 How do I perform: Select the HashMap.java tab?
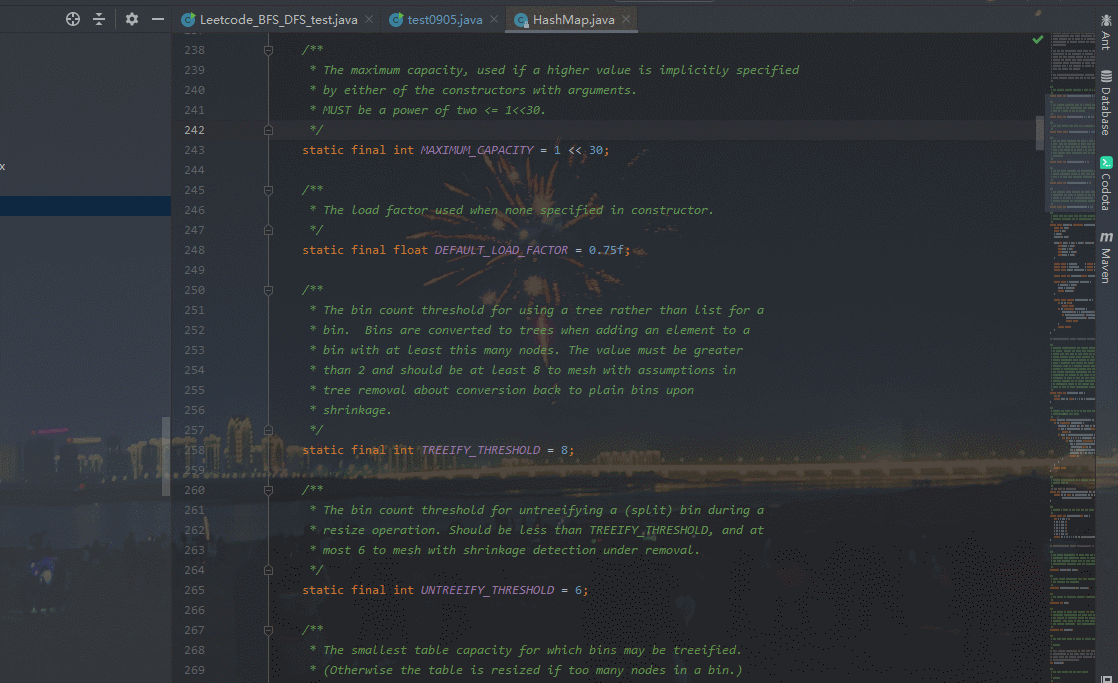tap(573, 20)
